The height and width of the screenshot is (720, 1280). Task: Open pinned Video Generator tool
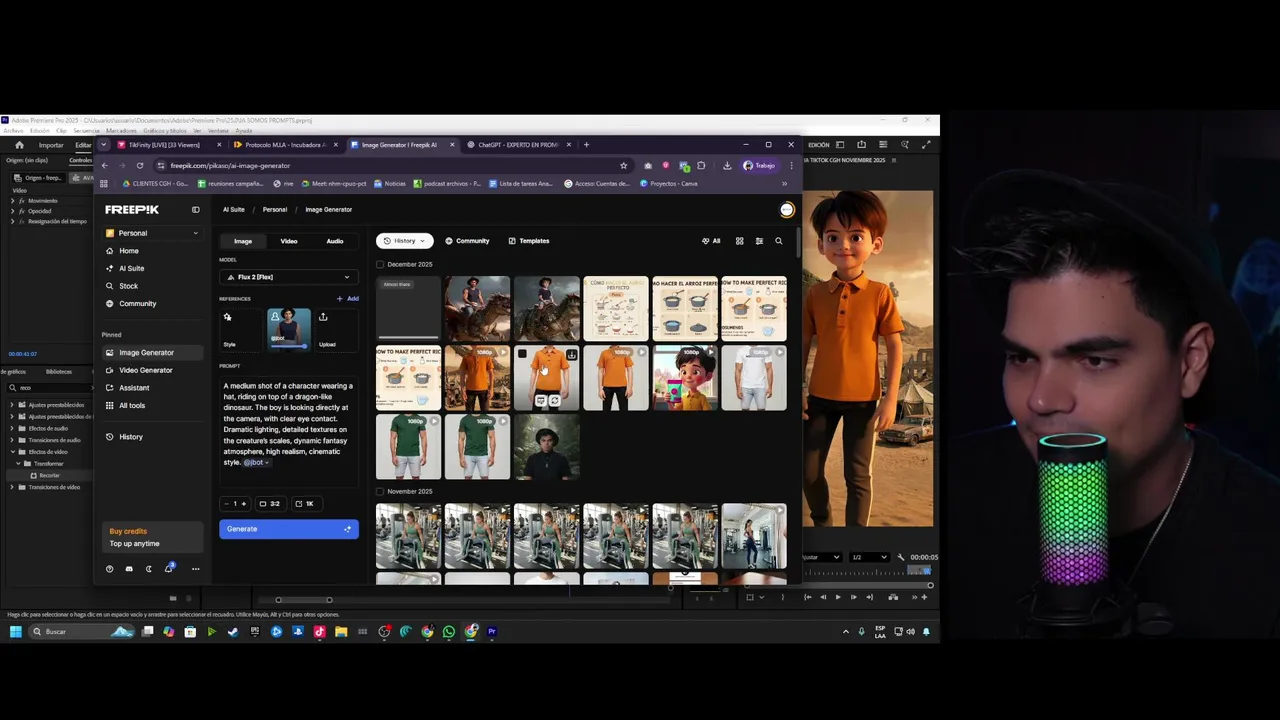(146, 370)
